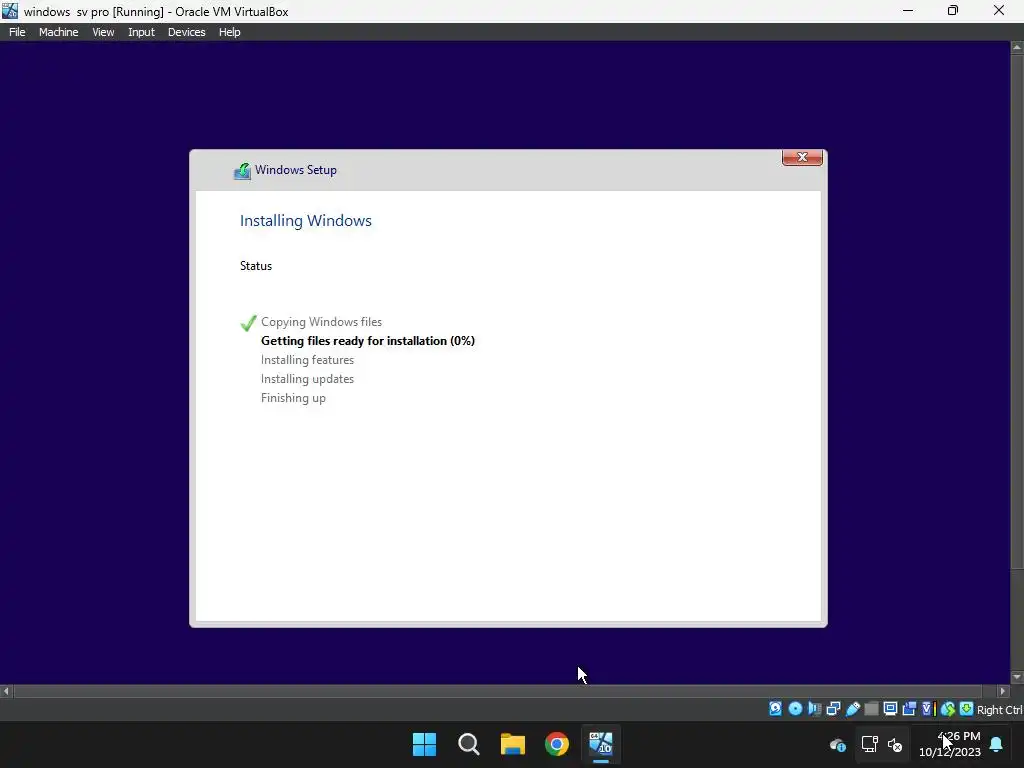Open taskbar Search

tap(469, 744)
